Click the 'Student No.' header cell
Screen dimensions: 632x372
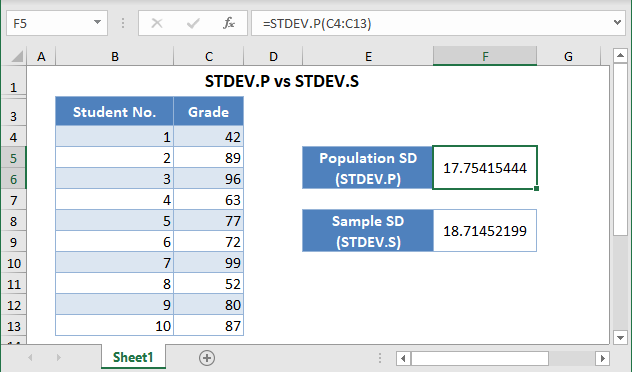click(x=114, y=111)
